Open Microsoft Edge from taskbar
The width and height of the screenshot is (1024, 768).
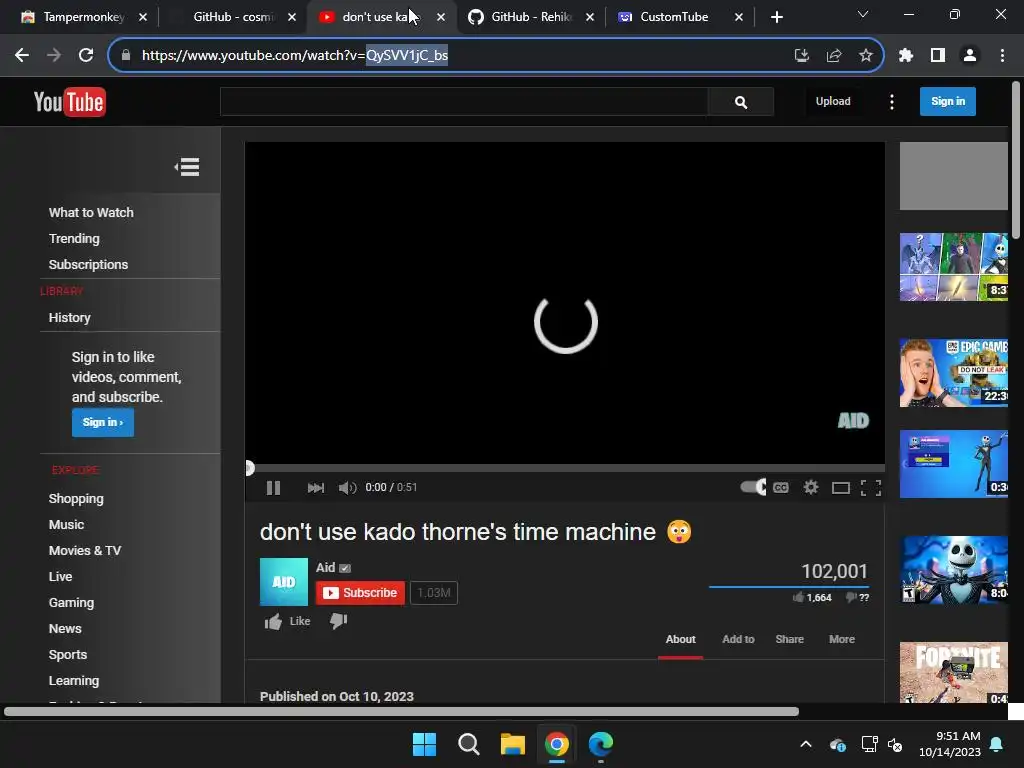(601, 744)
